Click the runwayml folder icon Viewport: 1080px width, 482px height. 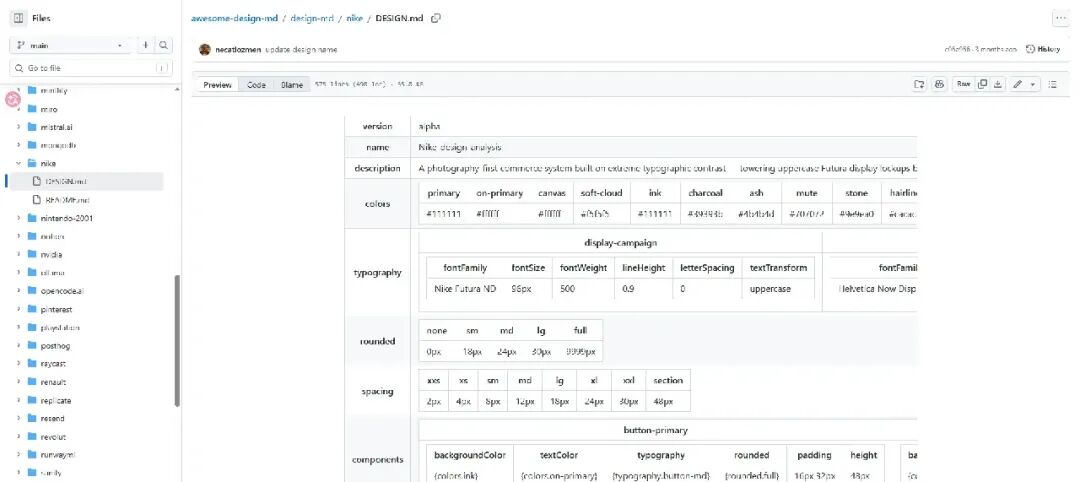(32, 455)
